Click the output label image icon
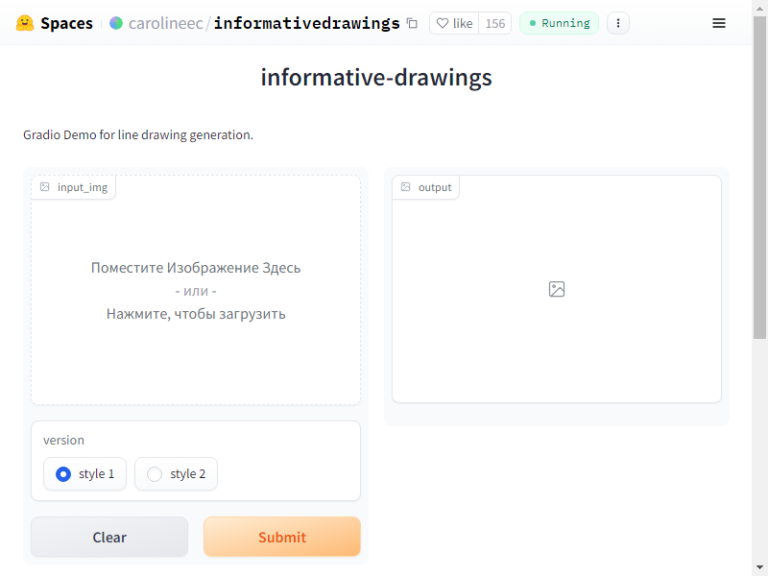Viewport: 768px width, 576px height. click(406, 187)
